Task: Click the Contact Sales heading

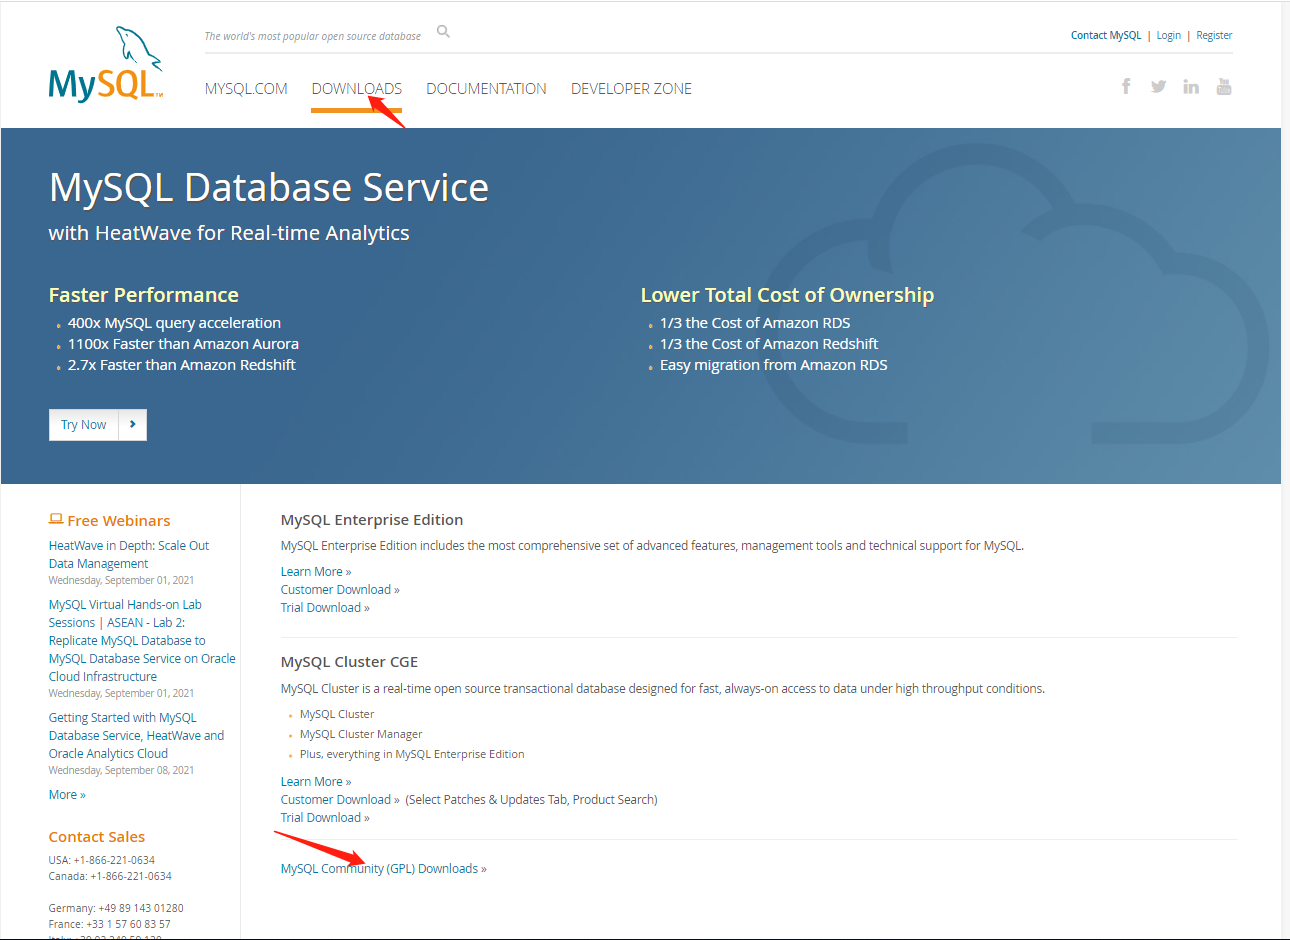Action: coord(97,837)
